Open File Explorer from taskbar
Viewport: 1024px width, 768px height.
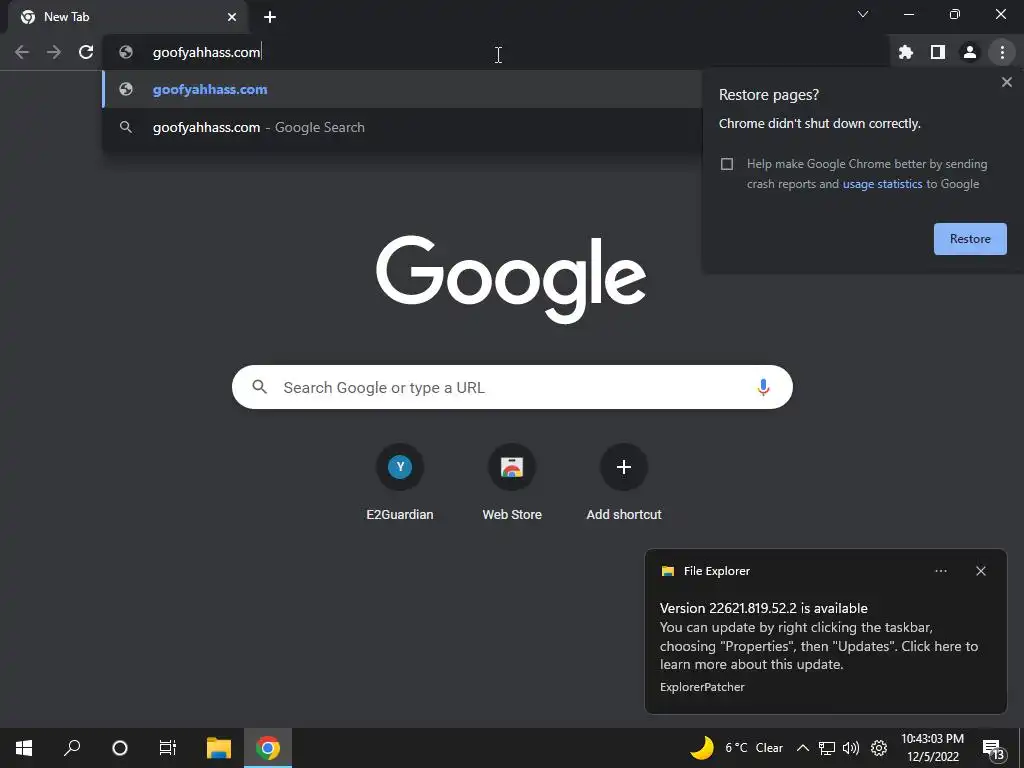(219, 748)
